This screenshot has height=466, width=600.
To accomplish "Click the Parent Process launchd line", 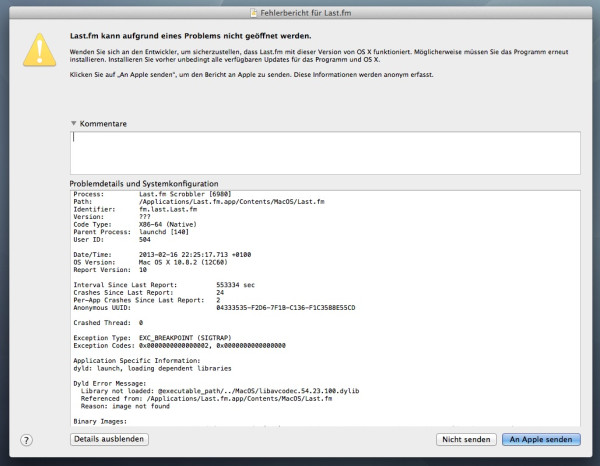I will click(131, 232).
